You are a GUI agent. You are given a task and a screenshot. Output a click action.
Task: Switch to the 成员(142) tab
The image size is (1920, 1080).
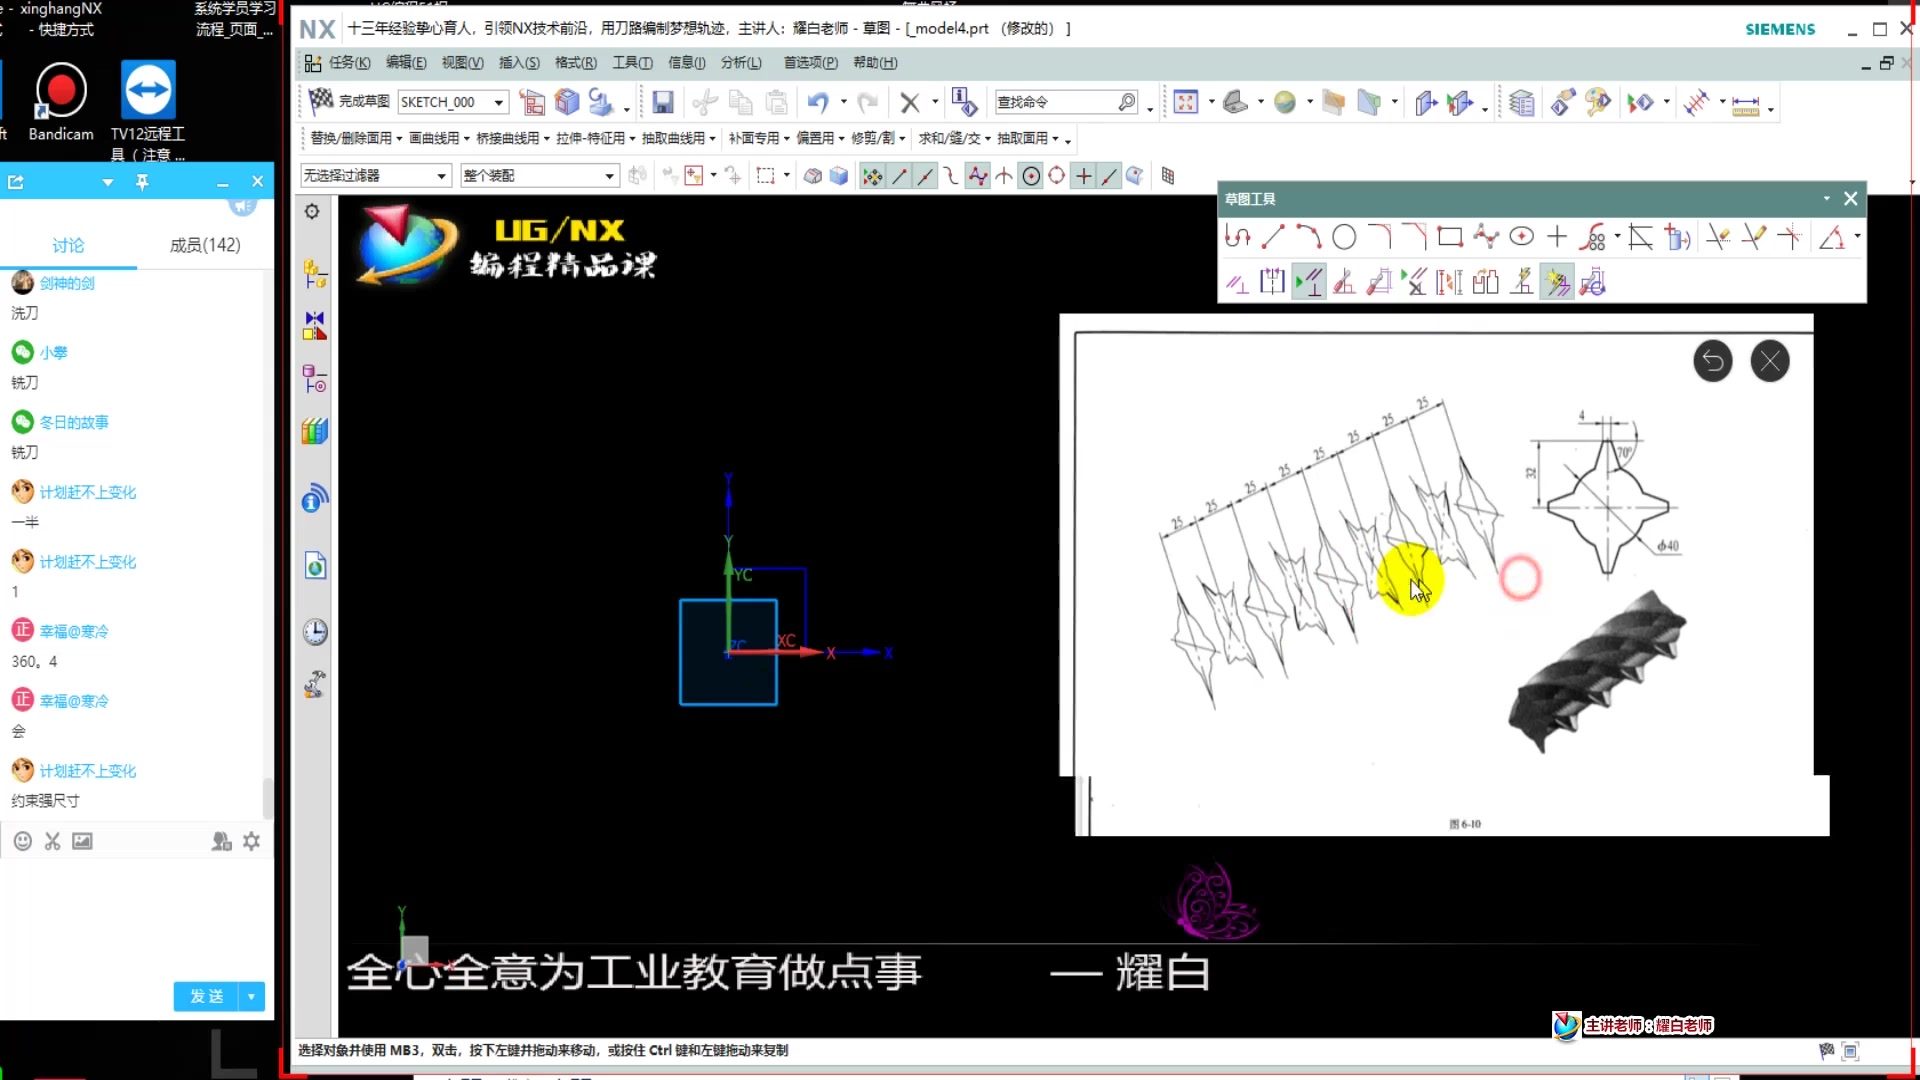[205, 245]
